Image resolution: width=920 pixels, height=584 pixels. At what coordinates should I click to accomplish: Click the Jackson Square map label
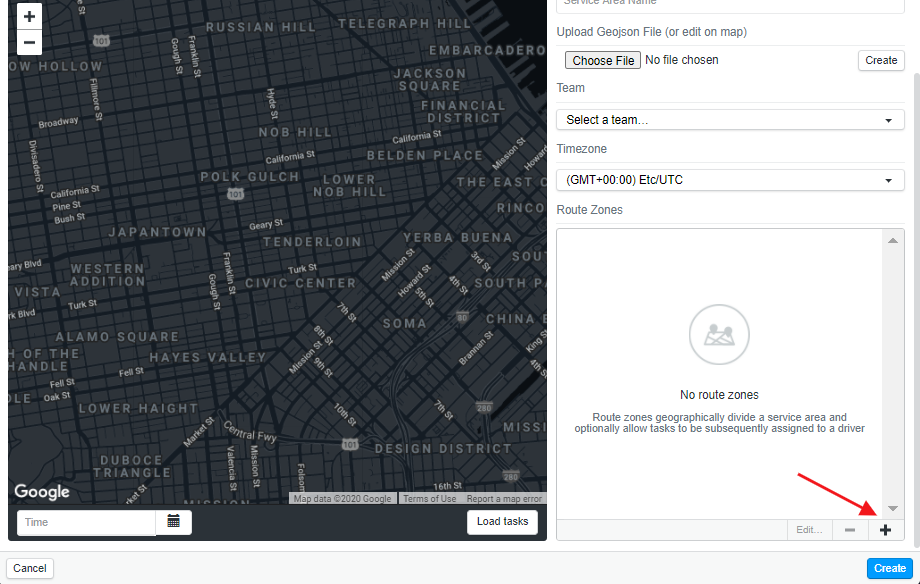(429, 80)
